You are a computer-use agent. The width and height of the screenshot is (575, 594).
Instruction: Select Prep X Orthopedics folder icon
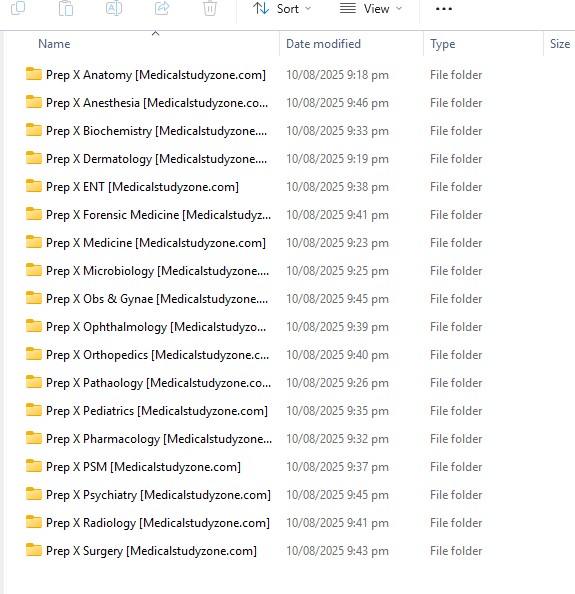[34, 354]
